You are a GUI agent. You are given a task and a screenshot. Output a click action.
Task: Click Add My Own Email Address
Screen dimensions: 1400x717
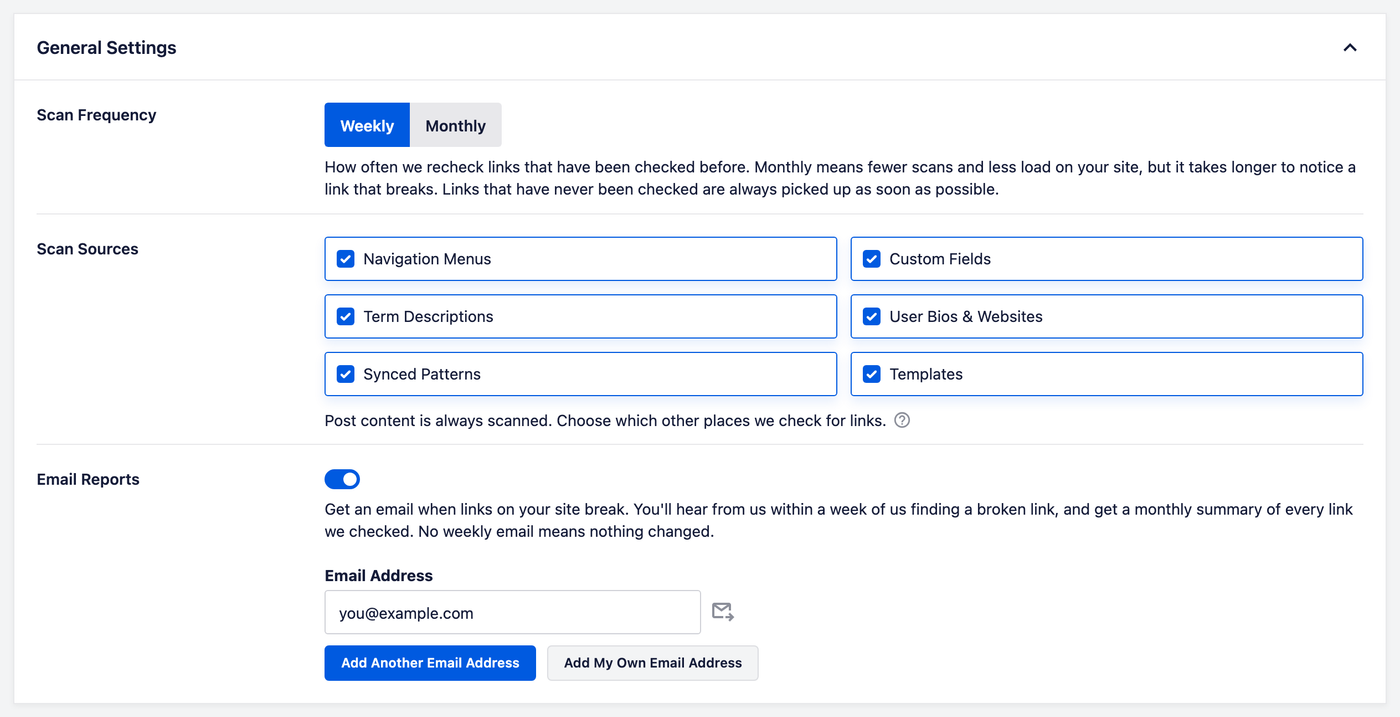pyautogui.click(x=653, y=663)
